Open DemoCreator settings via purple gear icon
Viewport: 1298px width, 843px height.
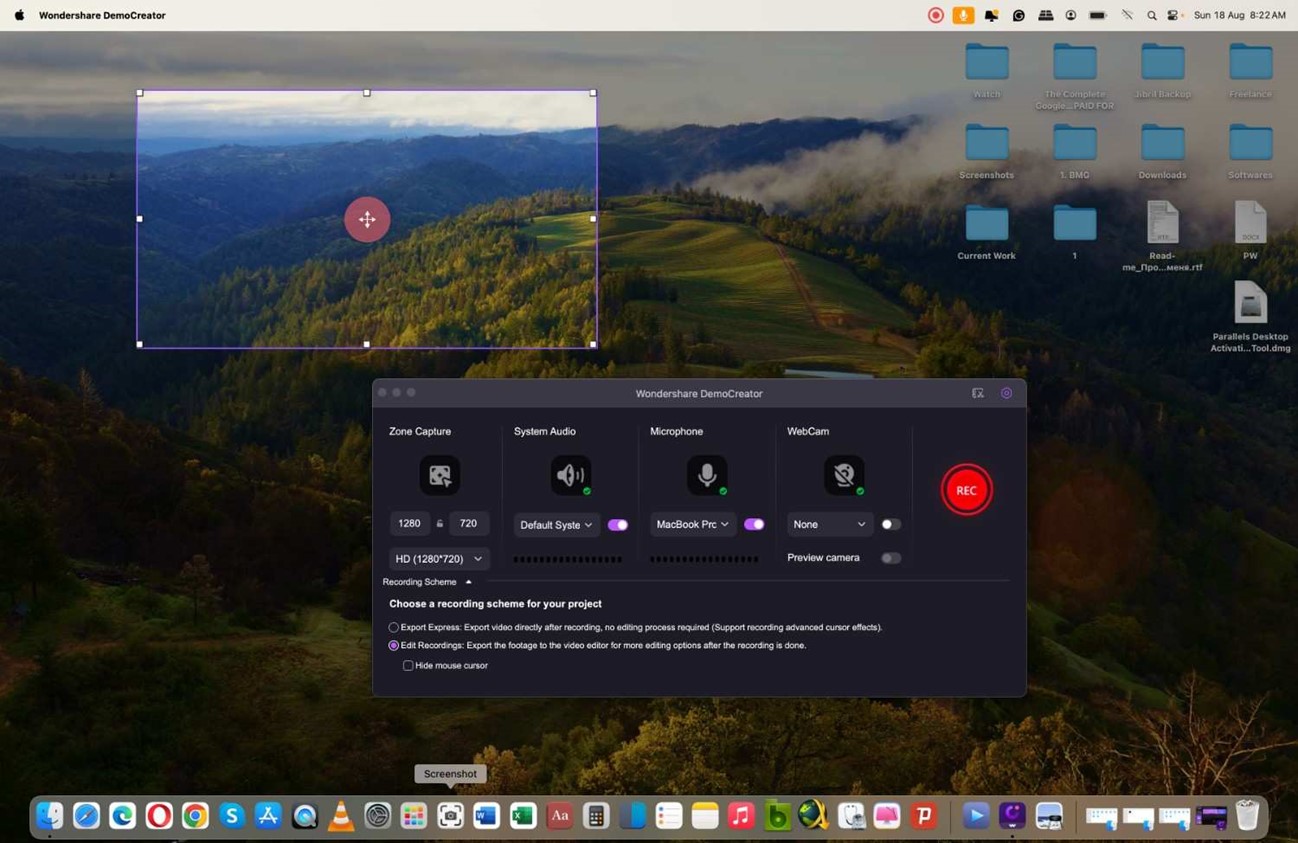pos(1006,393)
